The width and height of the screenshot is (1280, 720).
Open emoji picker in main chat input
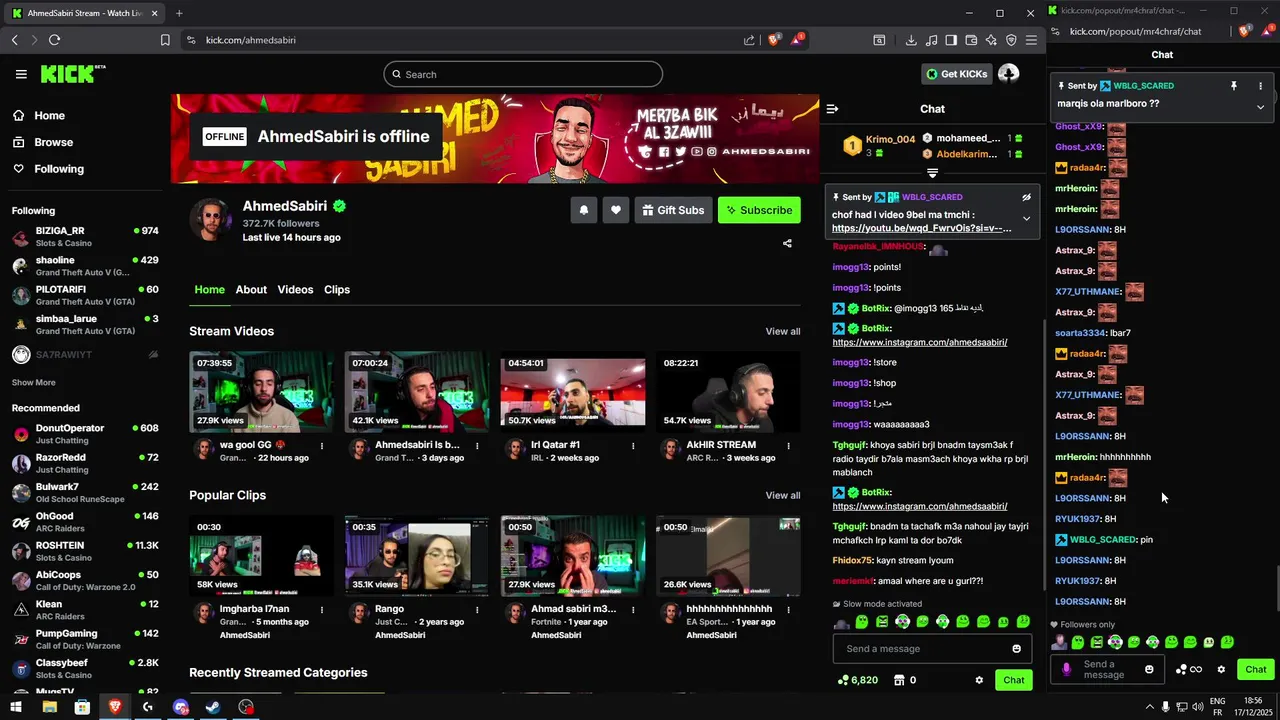tap(1017, 649)
